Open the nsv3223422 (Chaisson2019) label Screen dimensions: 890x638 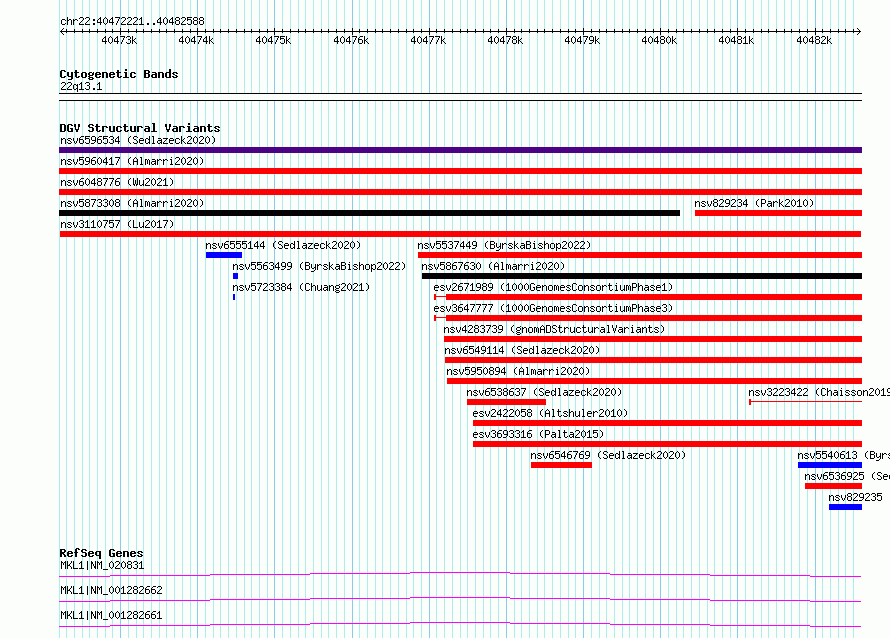pos(819,392)
